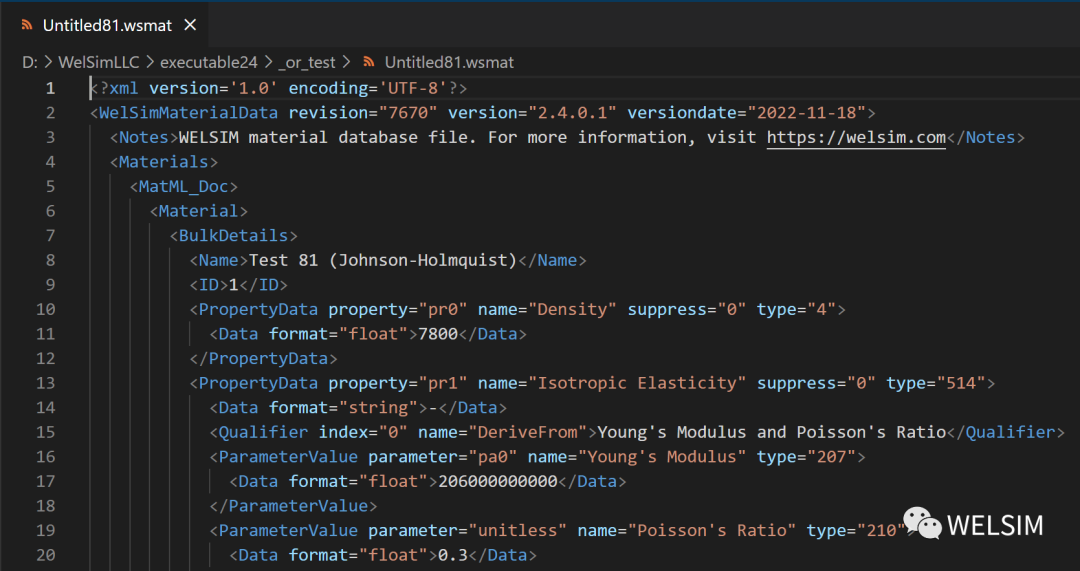Screen dimensions: 1080x571
Task: Click the file type icon on the Untitled81.wsmat tab
Action: 27,25
